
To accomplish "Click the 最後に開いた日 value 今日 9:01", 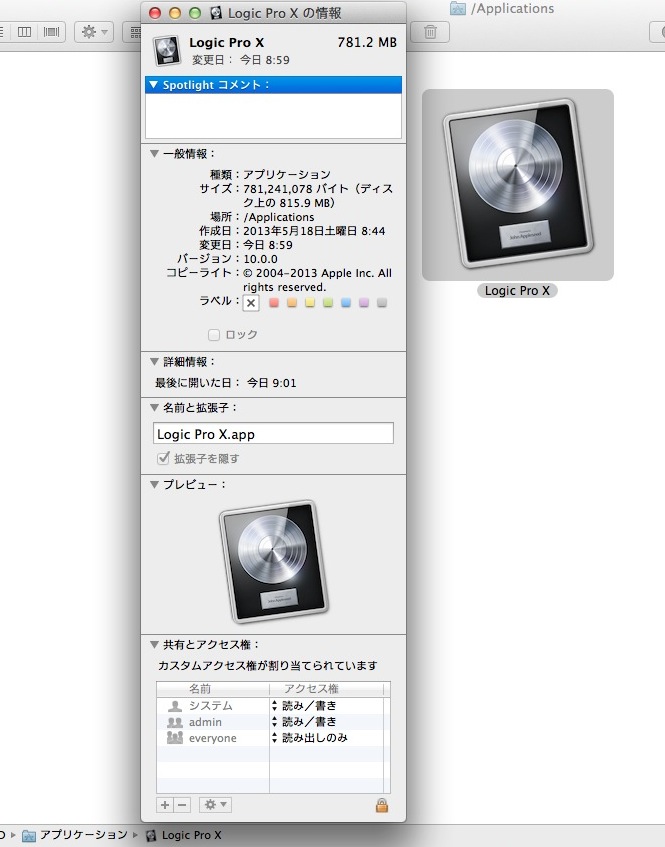I will pos(272,383).
